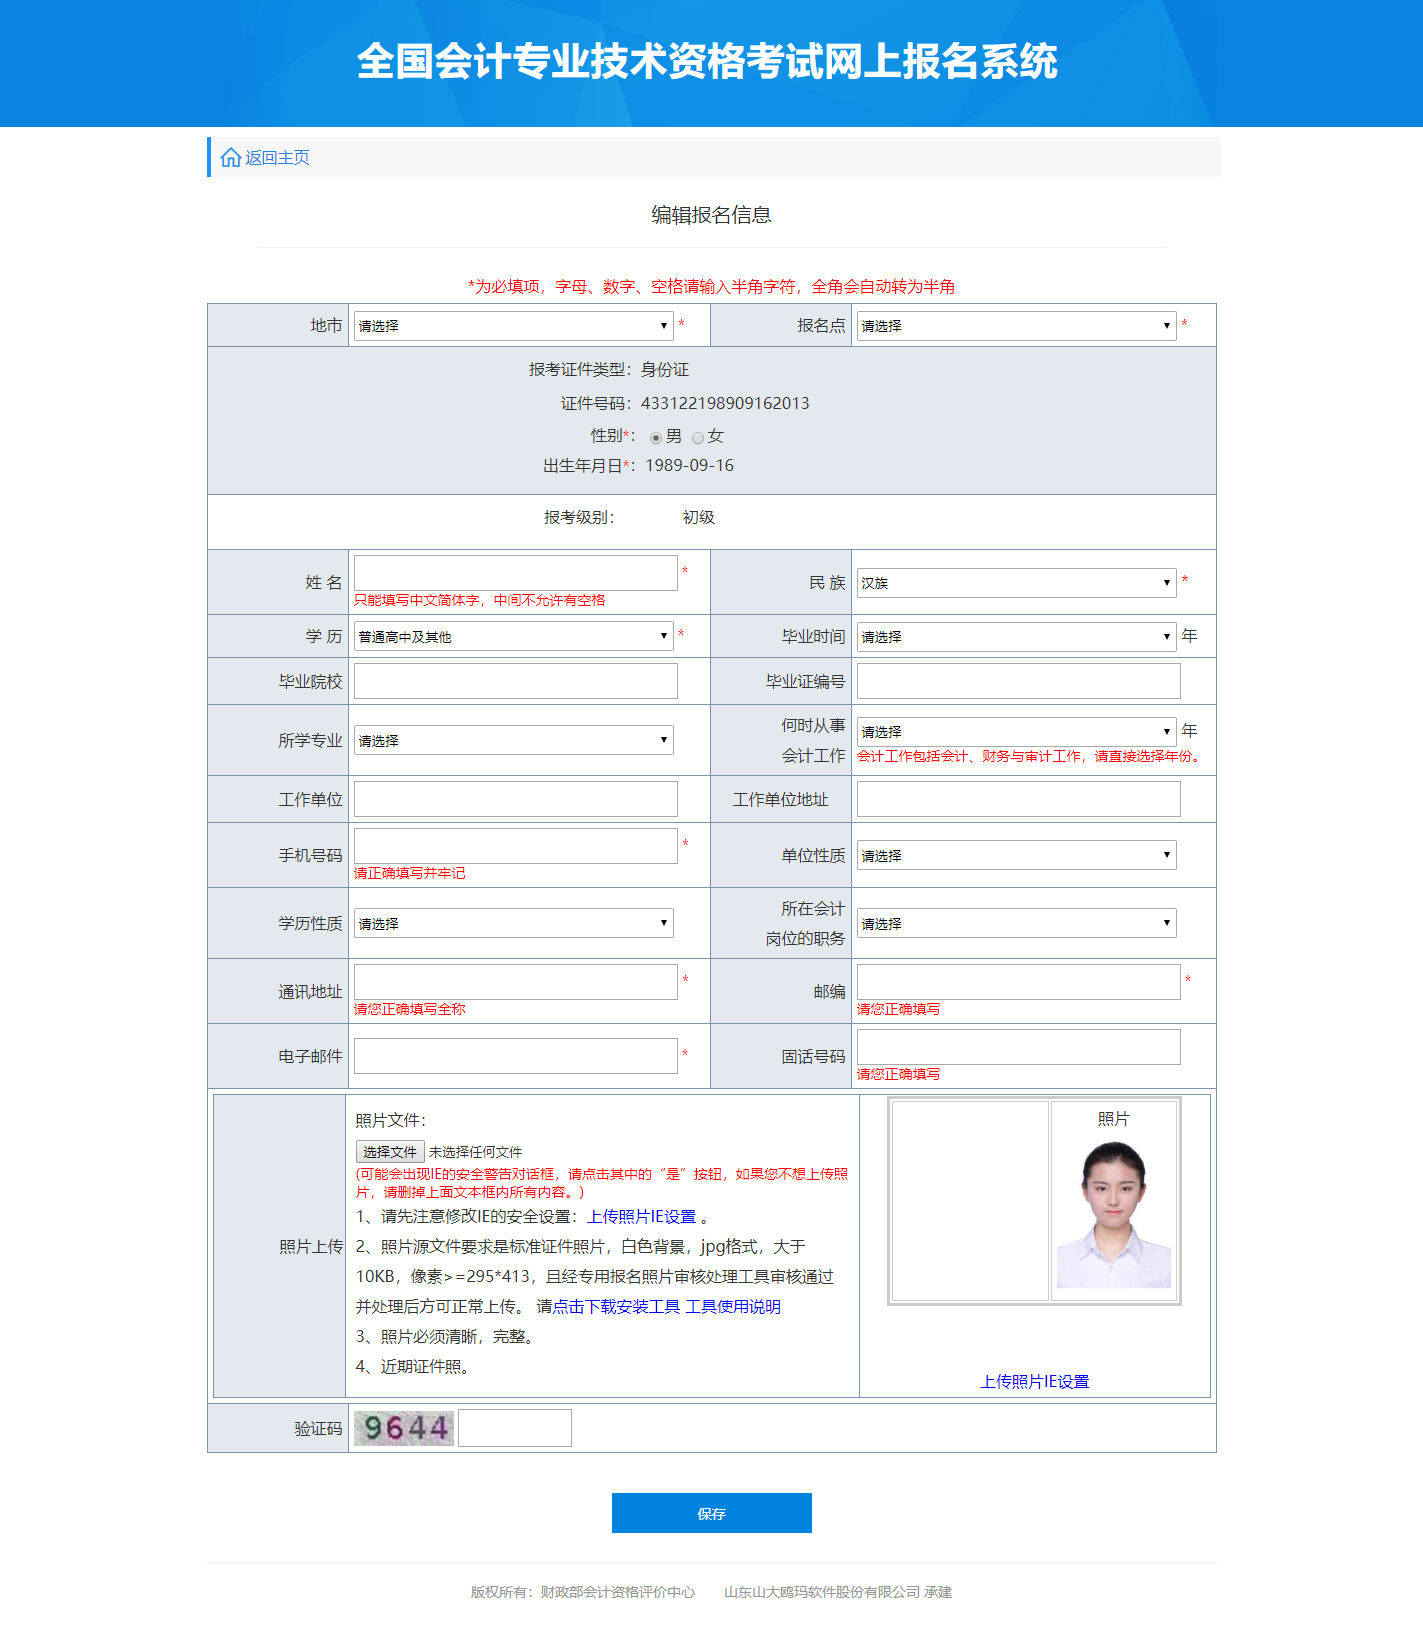Open the 所学专业 major dropdown
Viewport: 1423px width, 1651px height.
(x=513, y=741)
